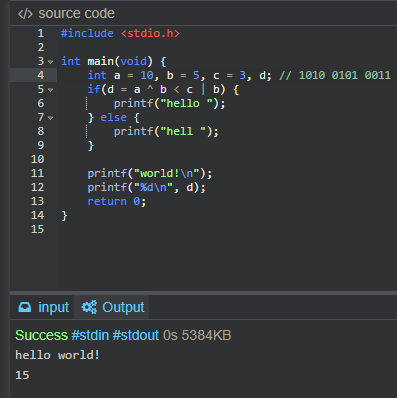Viewport: 397px width, 398px height.
Task: Click 'main(void)' in line 3
Action: tap(120, 61)
